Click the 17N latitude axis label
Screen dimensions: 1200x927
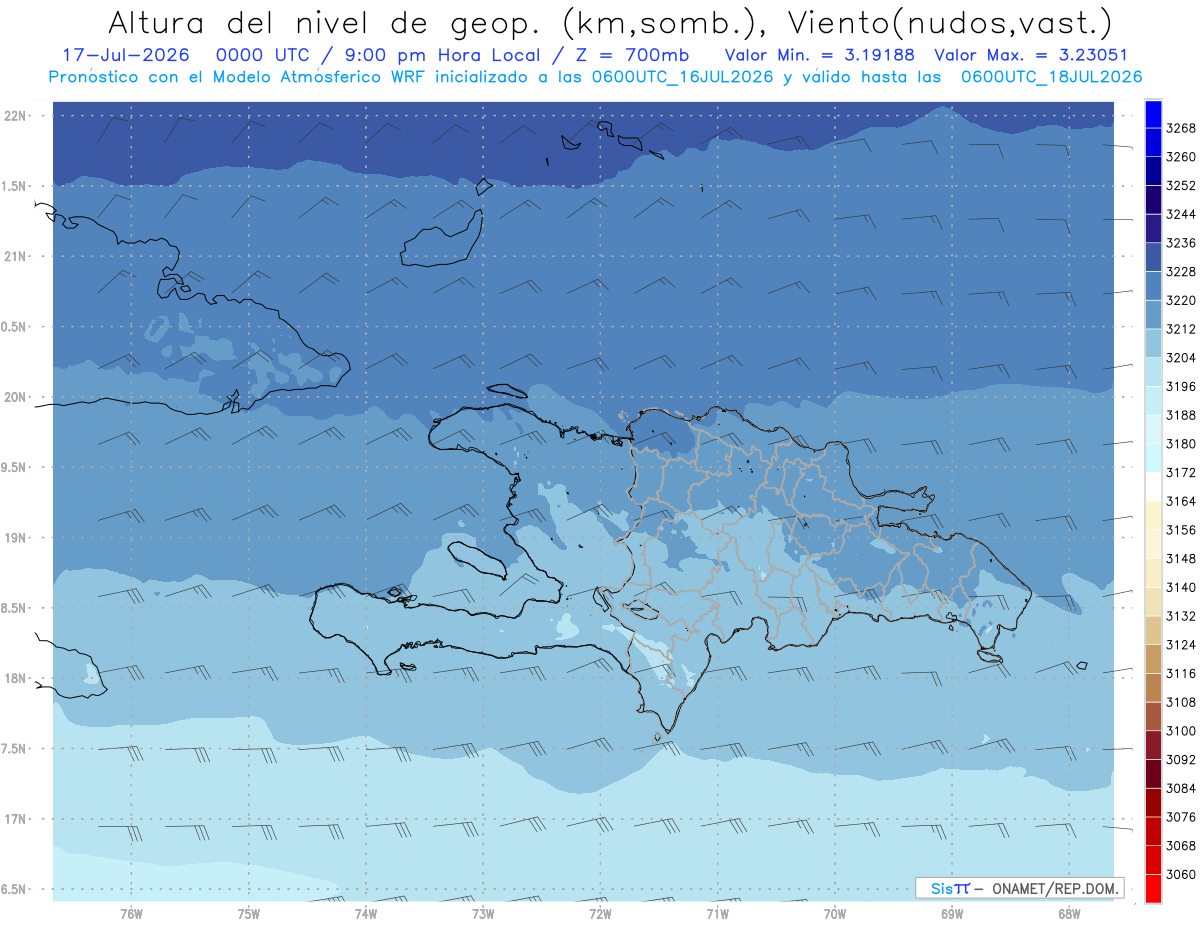[x=15, y=819]
